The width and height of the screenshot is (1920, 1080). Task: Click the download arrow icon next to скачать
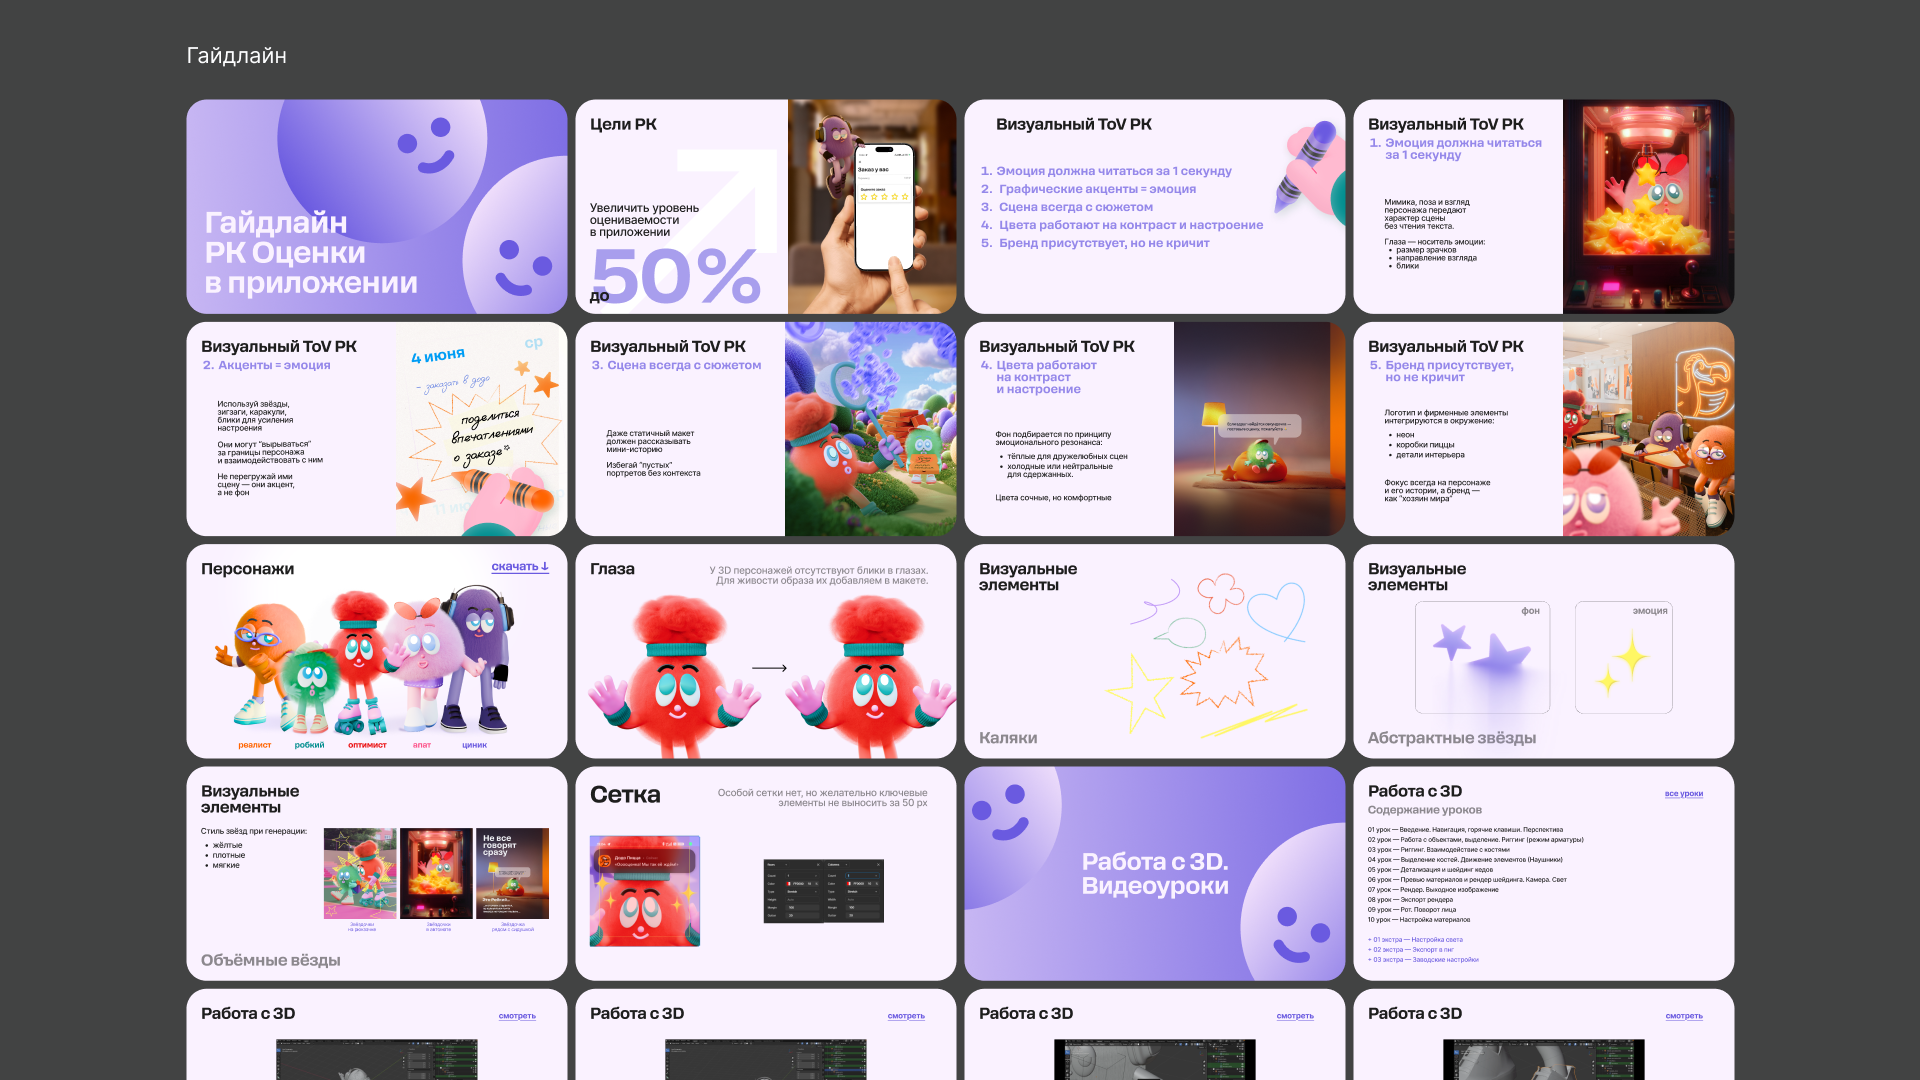545,567
